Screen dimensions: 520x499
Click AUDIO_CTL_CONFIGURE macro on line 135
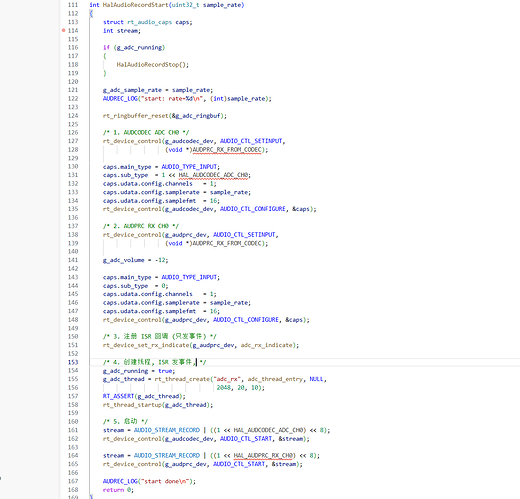(253, 209)
